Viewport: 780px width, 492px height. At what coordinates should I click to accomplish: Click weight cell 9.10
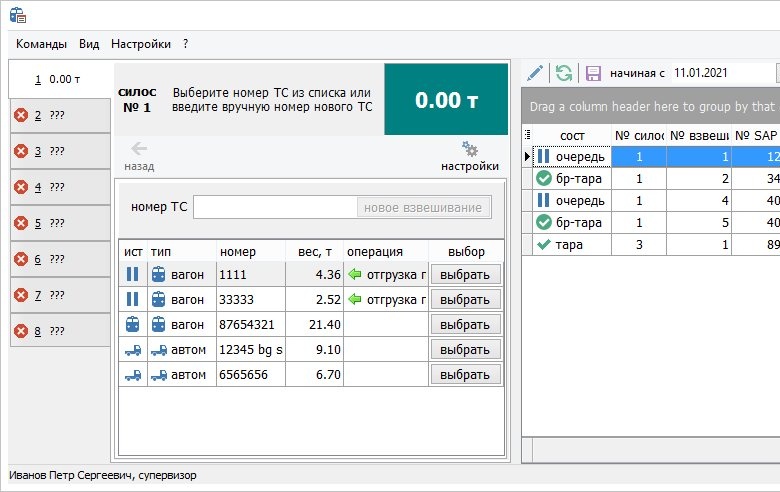tap(314, 350)
